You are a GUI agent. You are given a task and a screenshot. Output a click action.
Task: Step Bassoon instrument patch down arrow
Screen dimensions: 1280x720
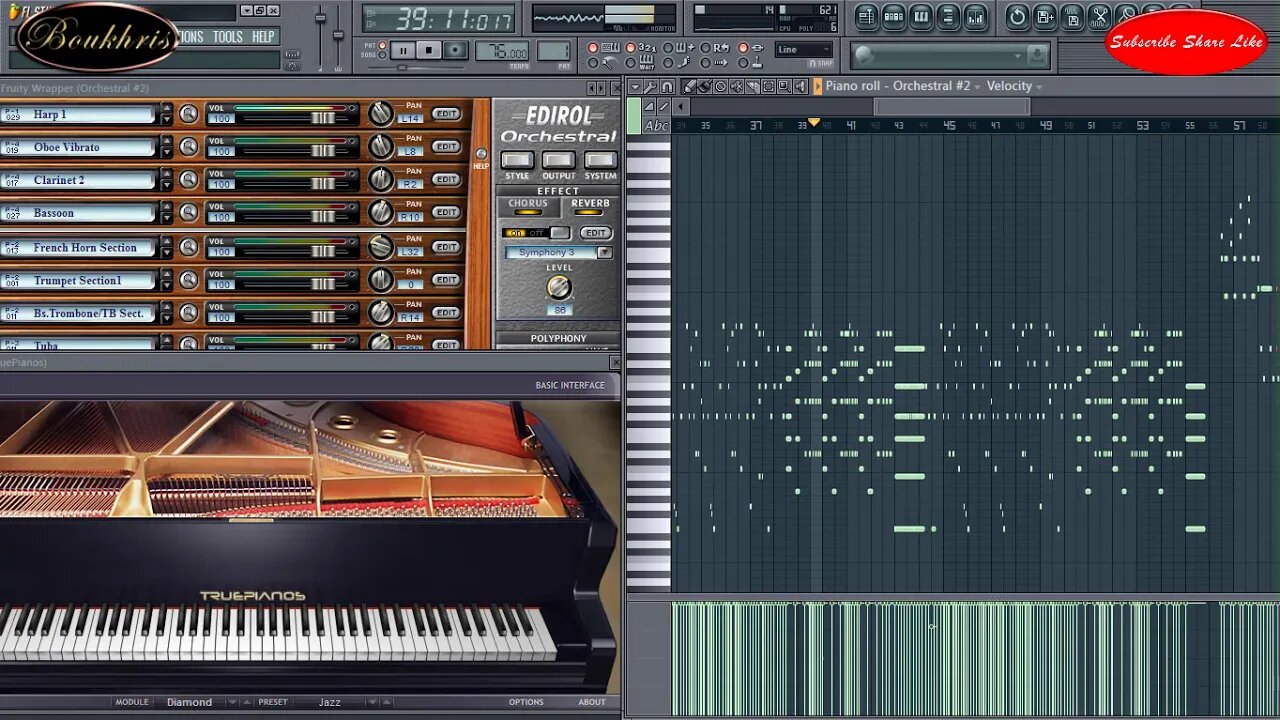[x=166, y=219]
